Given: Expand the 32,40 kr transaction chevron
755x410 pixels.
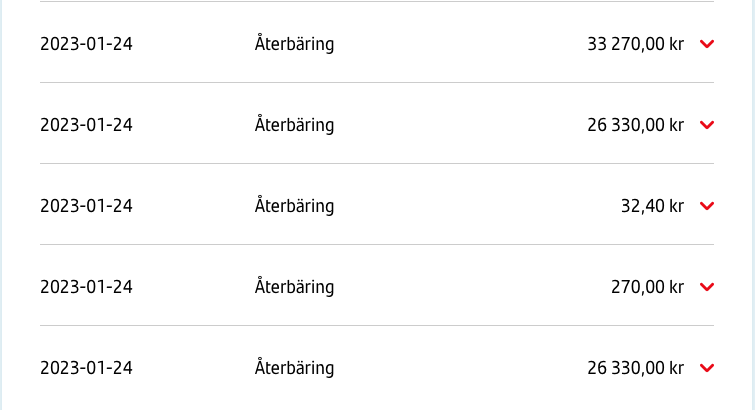Looking at the screenshot, I should pos(707,206).
